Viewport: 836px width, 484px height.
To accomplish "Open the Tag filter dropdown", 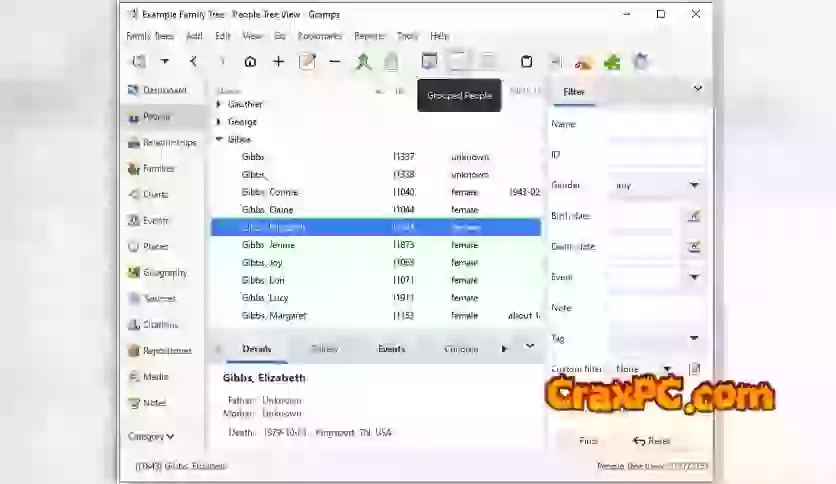I will (656, 338).
